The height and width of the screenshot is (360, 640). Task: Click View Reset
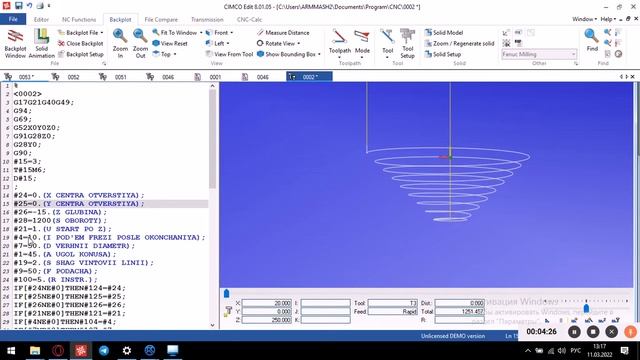[x=170, y=43]
